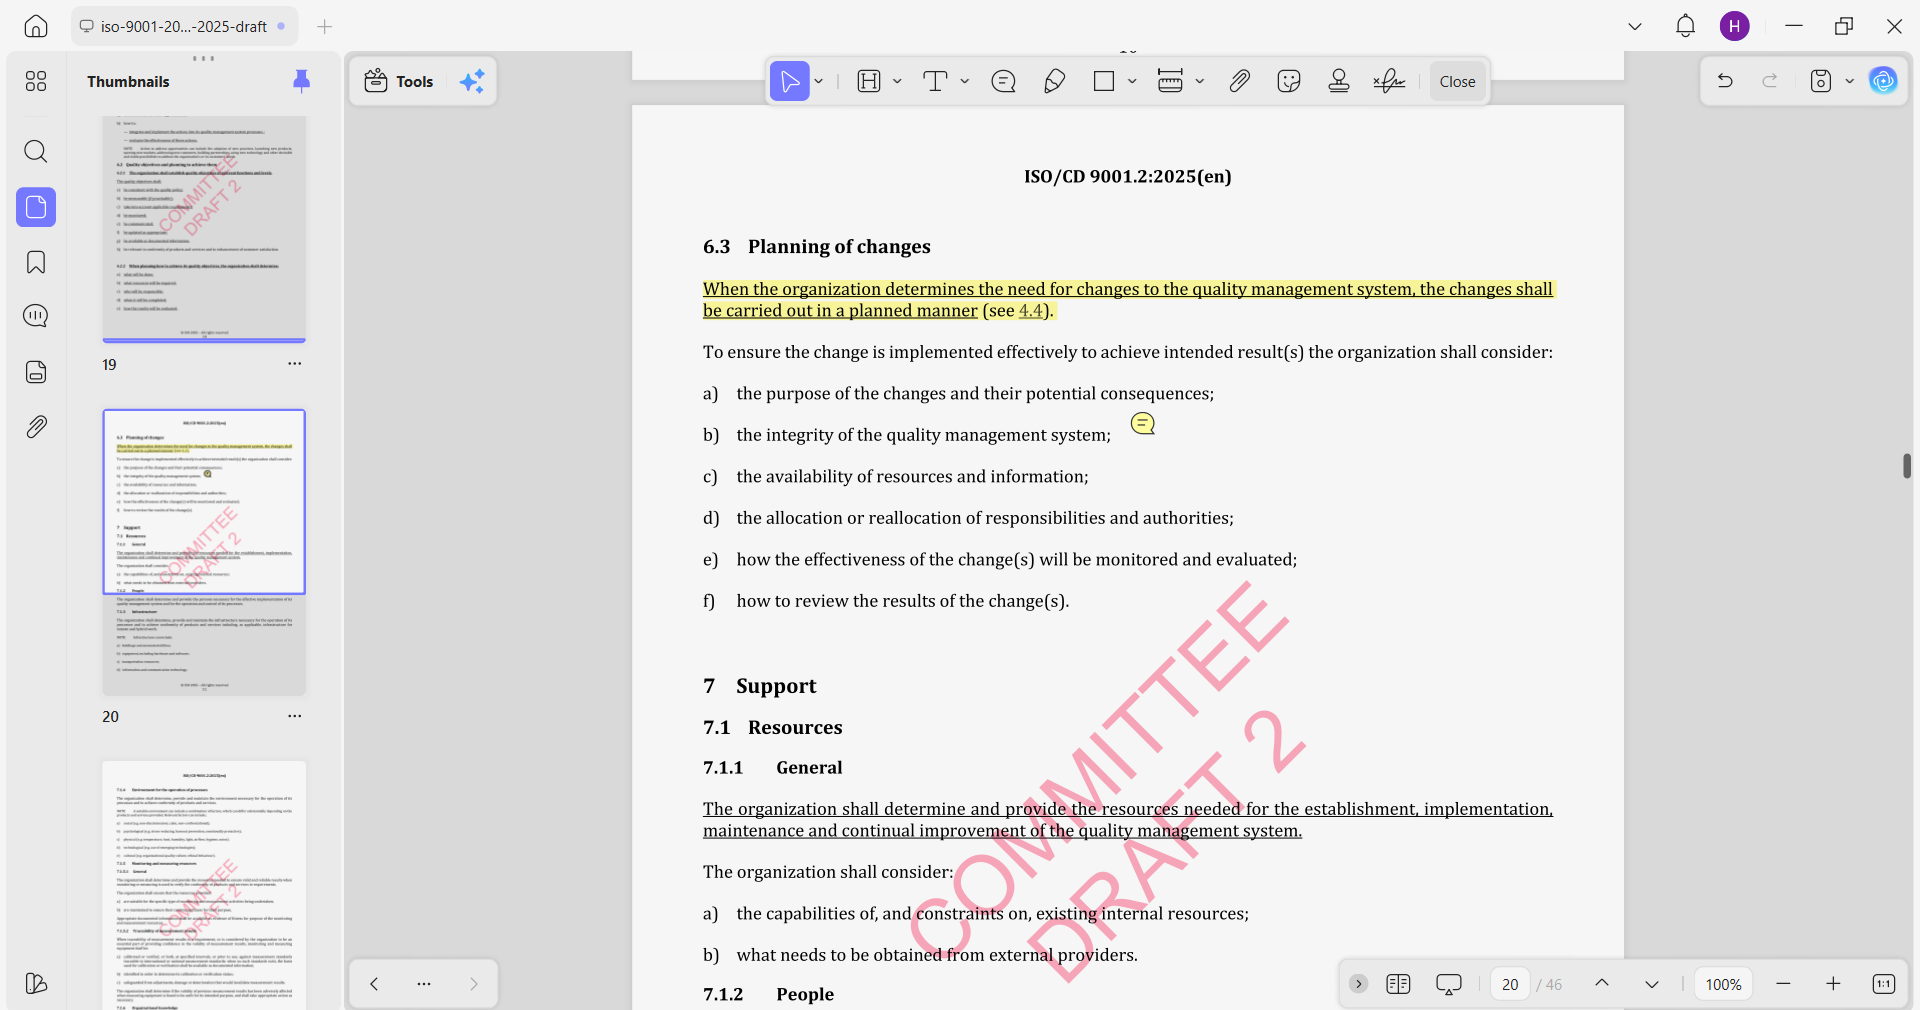Pin the Thumbnails panel
This screenshot has width=1920, height=1010.
tap(301, 81)
